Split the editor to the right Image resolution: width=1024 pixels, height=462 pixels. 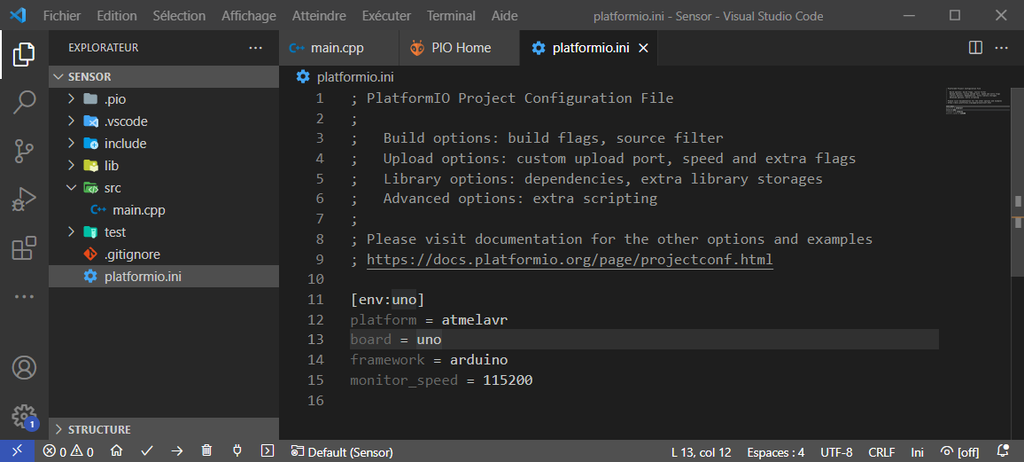click(975, 48)
